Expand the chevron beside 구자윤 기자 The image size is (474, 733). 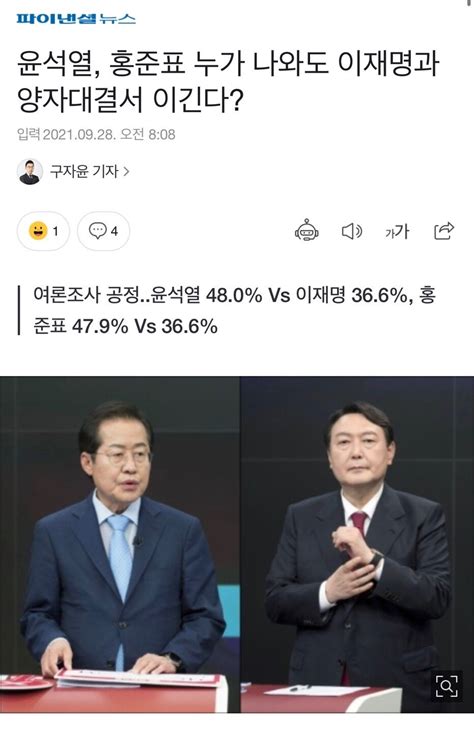point(126,172)
